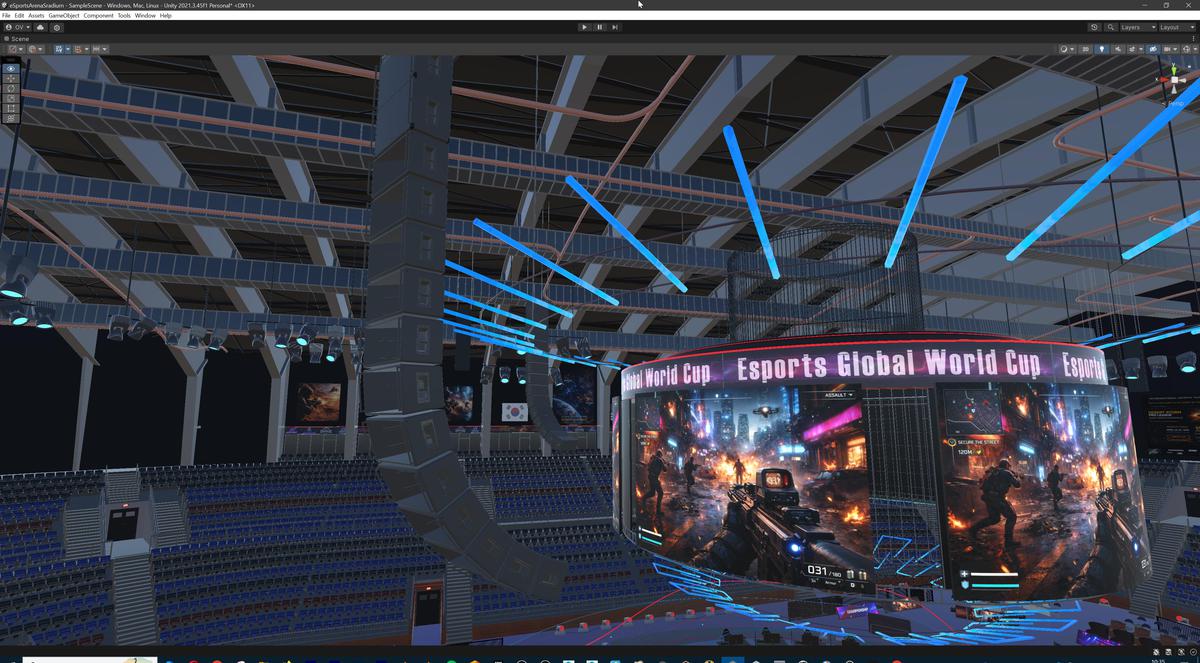Screen dimensions: 1200x663
Task: Open the global search magnifier
Action: (1111, 27)
